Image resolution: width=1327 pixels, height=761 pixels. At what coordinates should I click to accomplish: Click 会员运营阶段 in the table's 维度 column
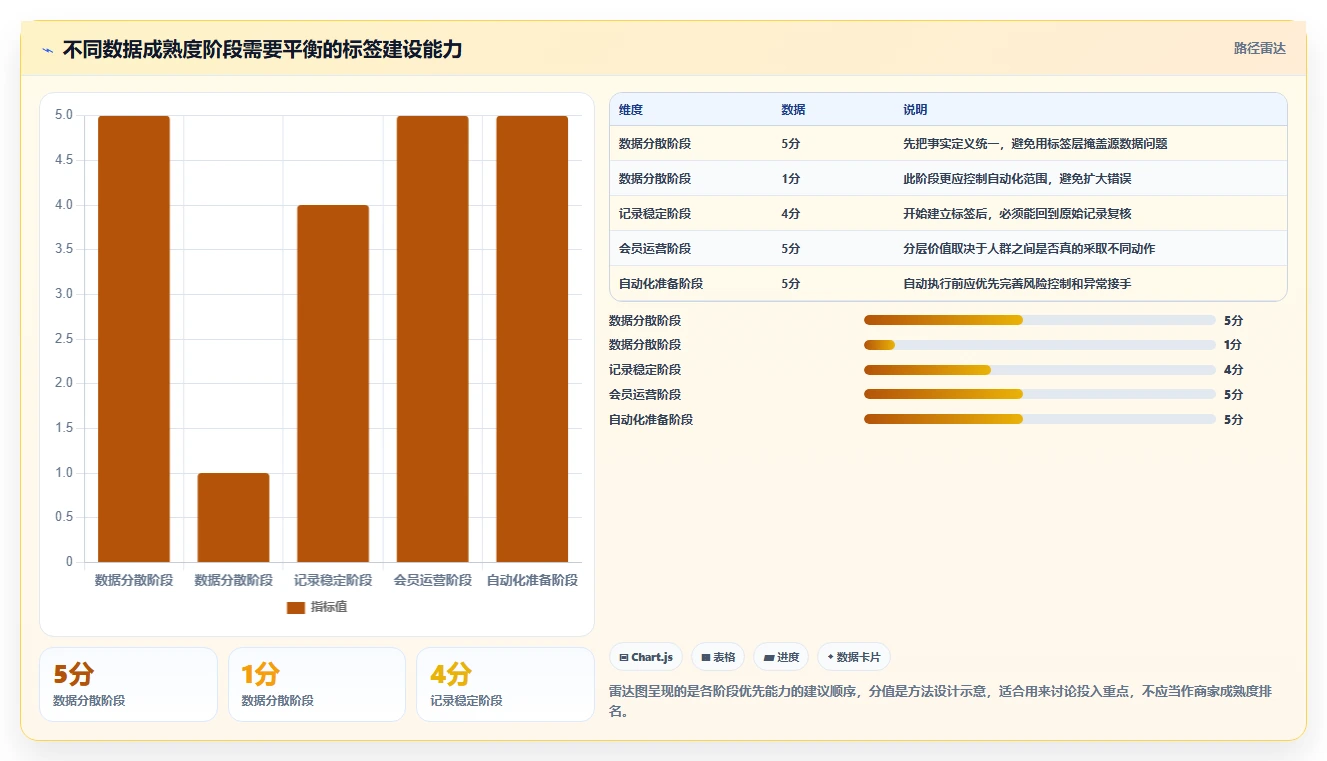pyautogui.click(x=655, y=249)
